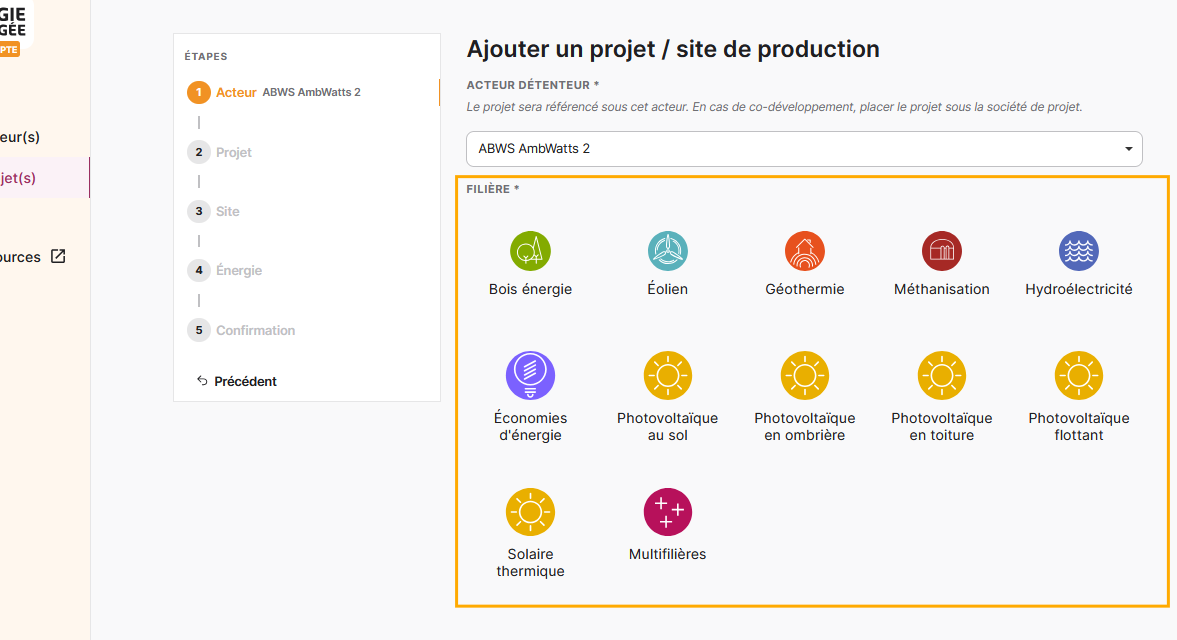Click the Géothermie label

tap(805, 289)
